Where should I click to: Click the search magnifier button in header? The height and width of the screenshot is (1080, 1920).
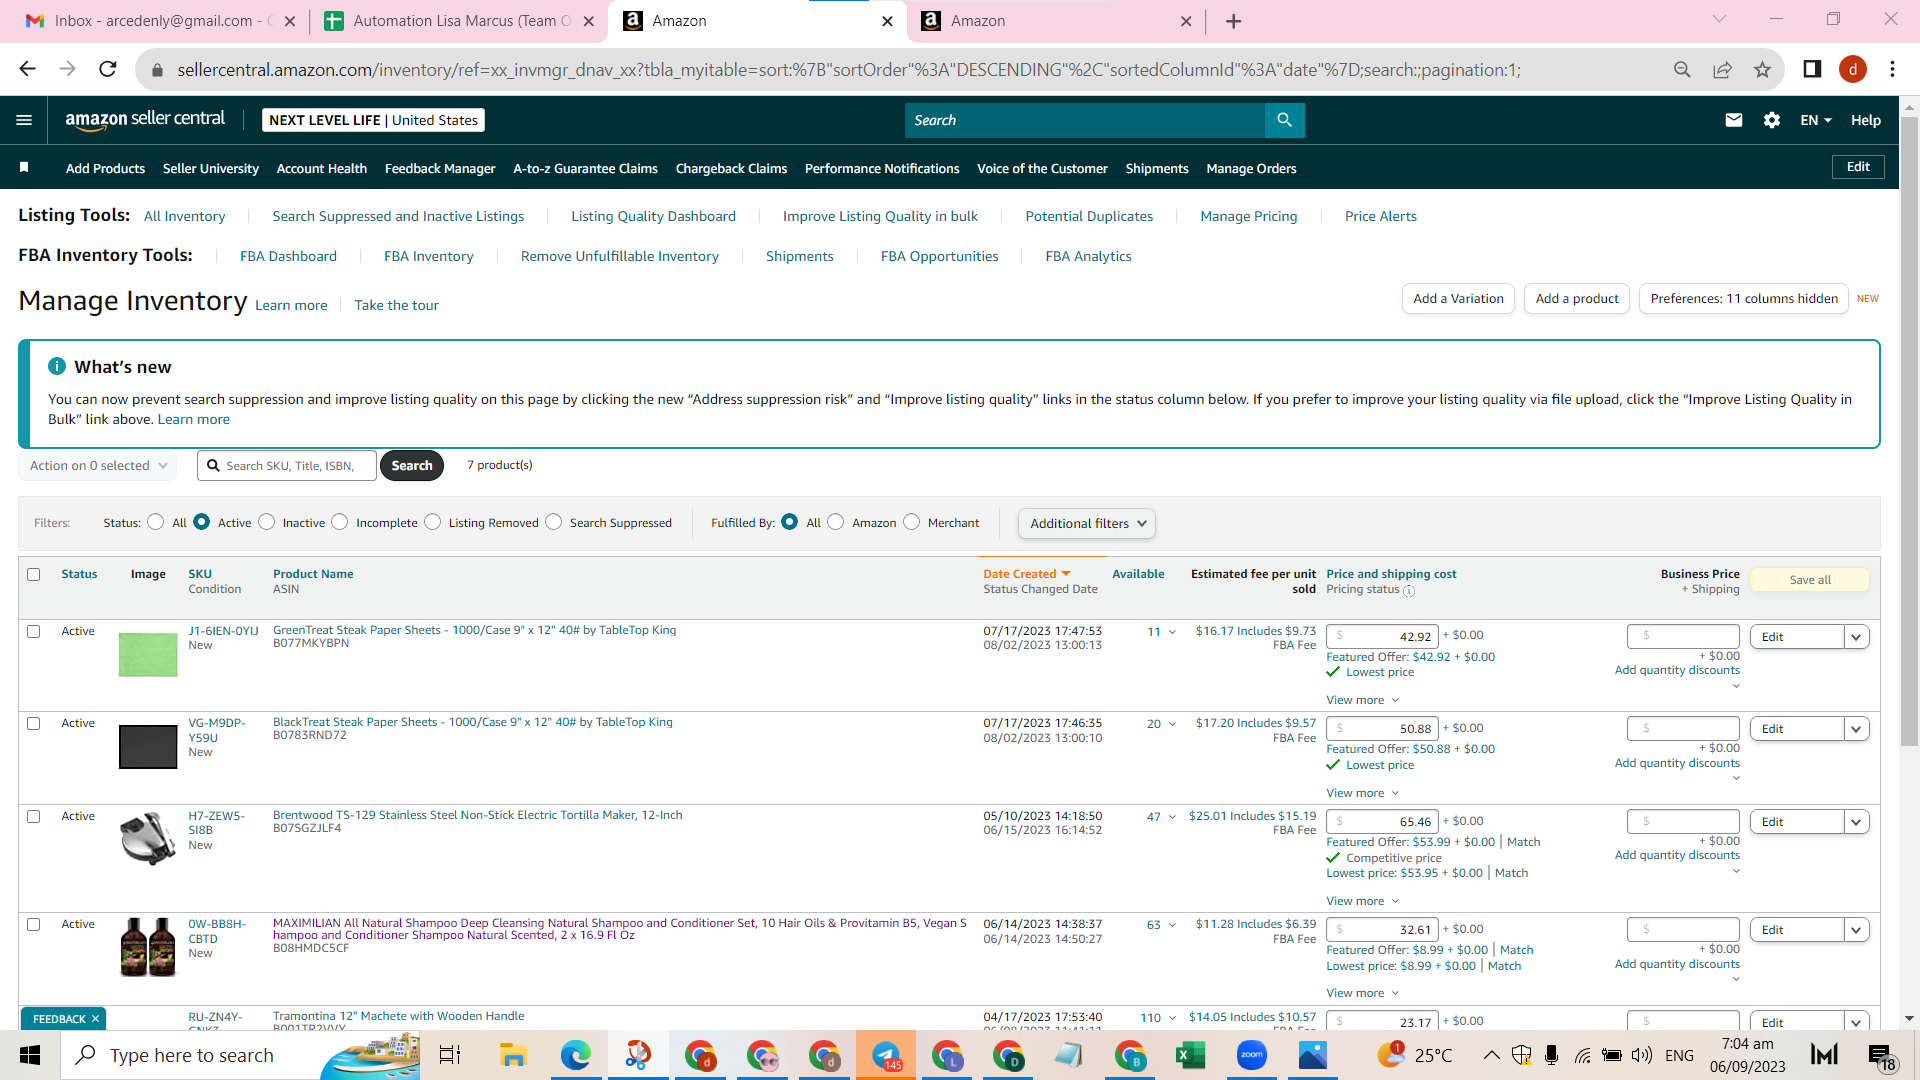click(x=1284, y=120)
